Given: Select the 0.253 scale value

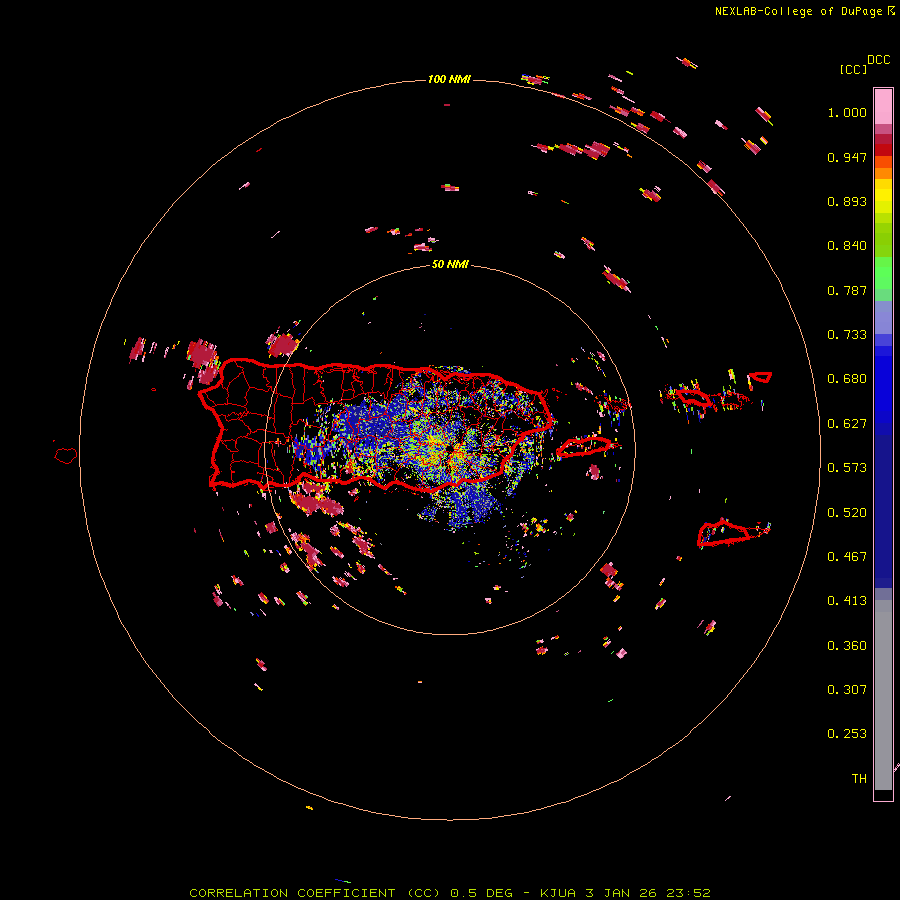Looking at the screenshot, I should [847, 734].
